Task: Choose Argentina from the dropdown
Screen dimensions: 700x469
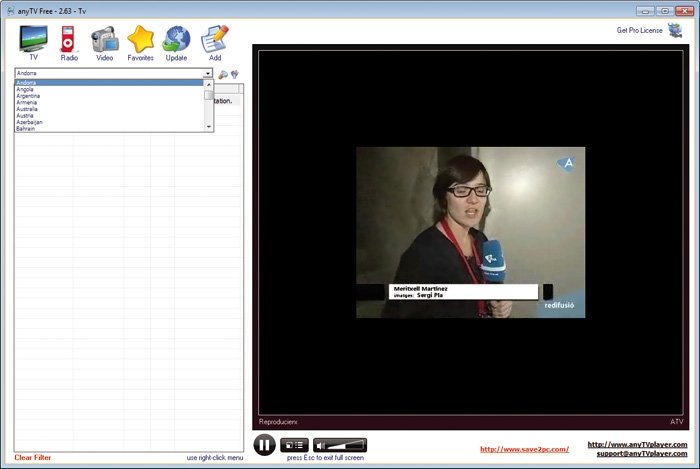Action: click(109, 96)
